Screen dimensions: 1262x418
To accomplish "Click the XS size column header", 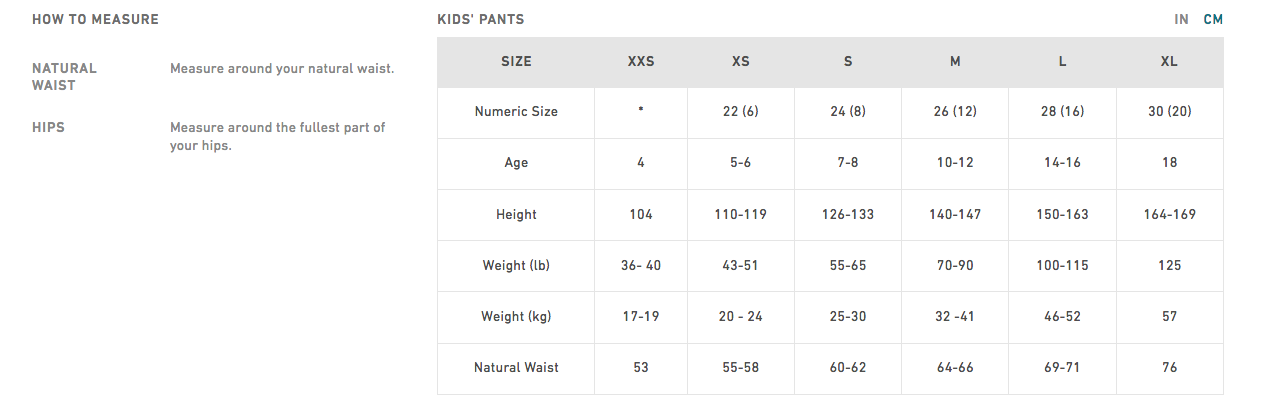I will tap(741, 61).
